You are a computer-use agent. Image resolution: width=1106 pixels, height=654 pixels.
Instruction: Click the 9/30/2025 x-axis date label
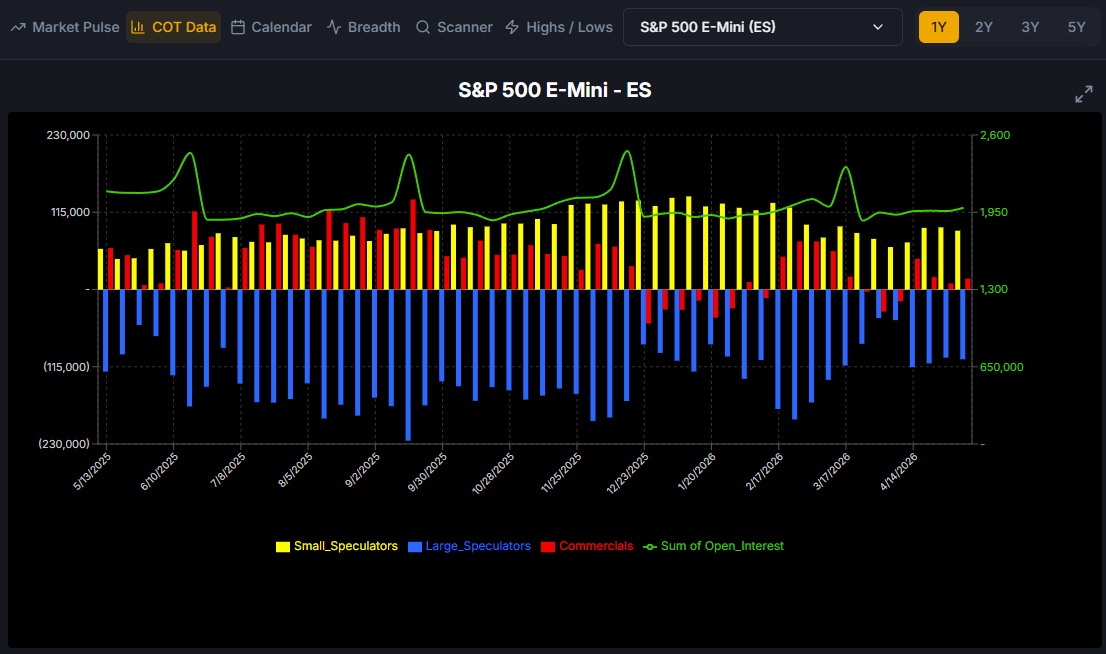pyautogui.click(x=427, y=472)
